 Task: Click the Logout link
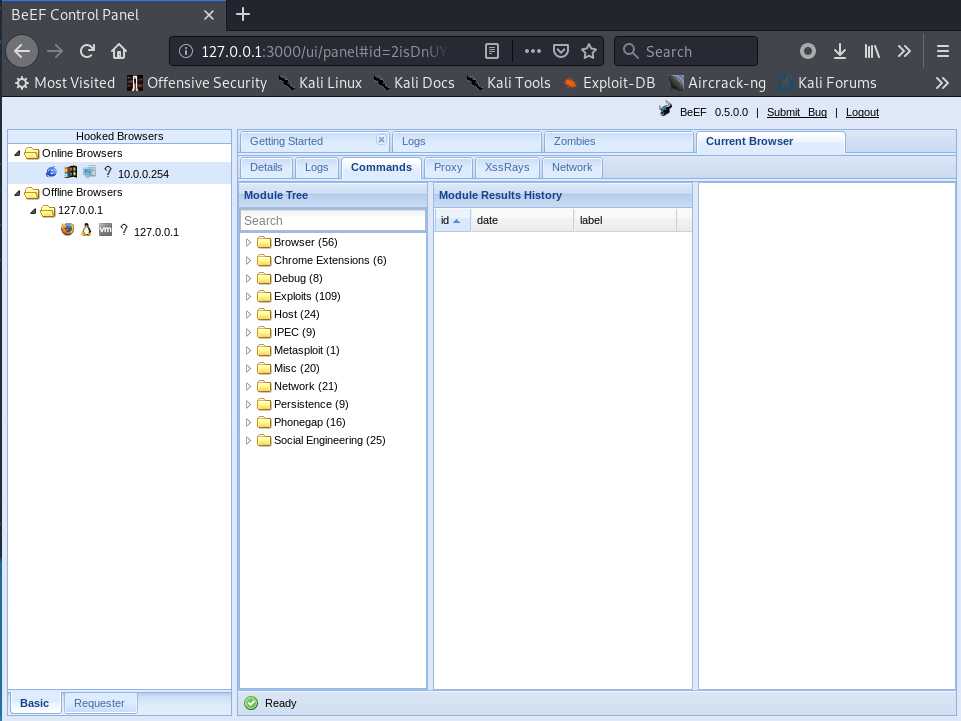(862, 112)
